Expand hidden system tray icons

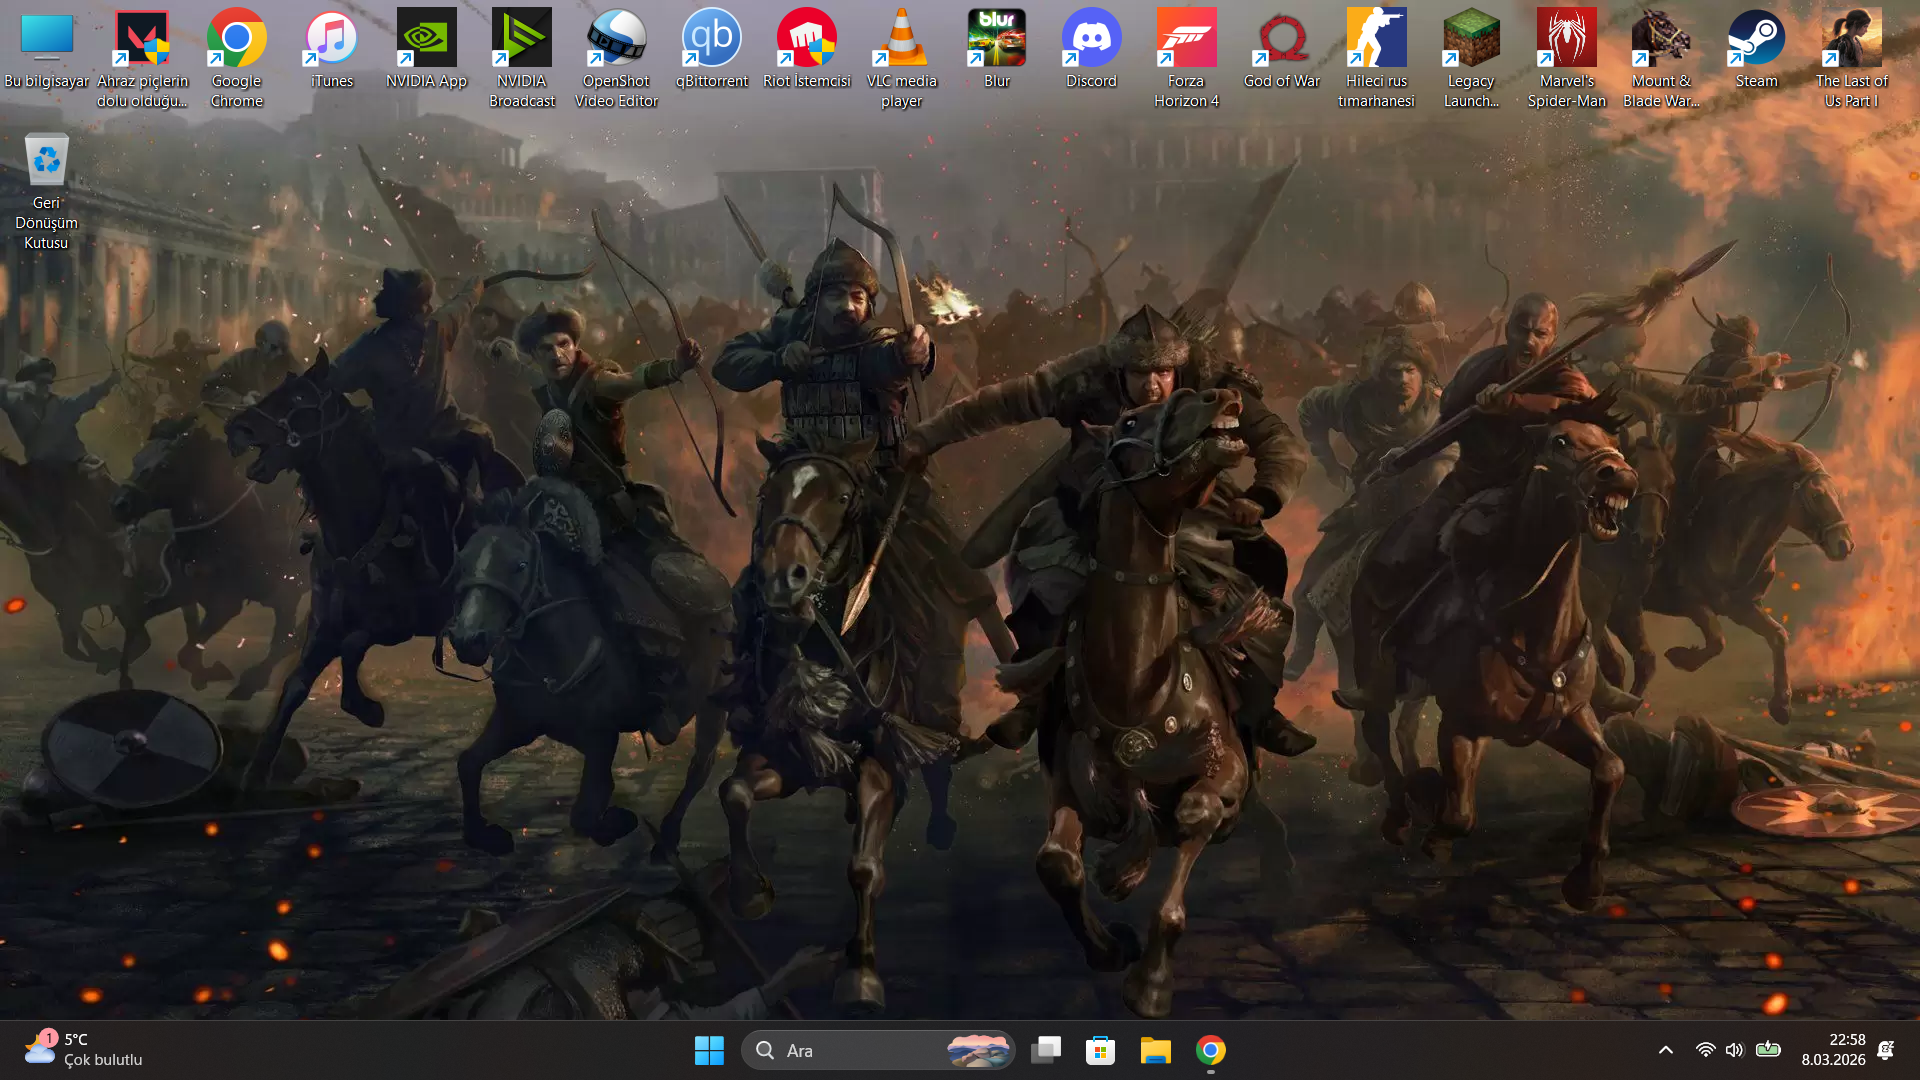click(x=1665, y=1050)
